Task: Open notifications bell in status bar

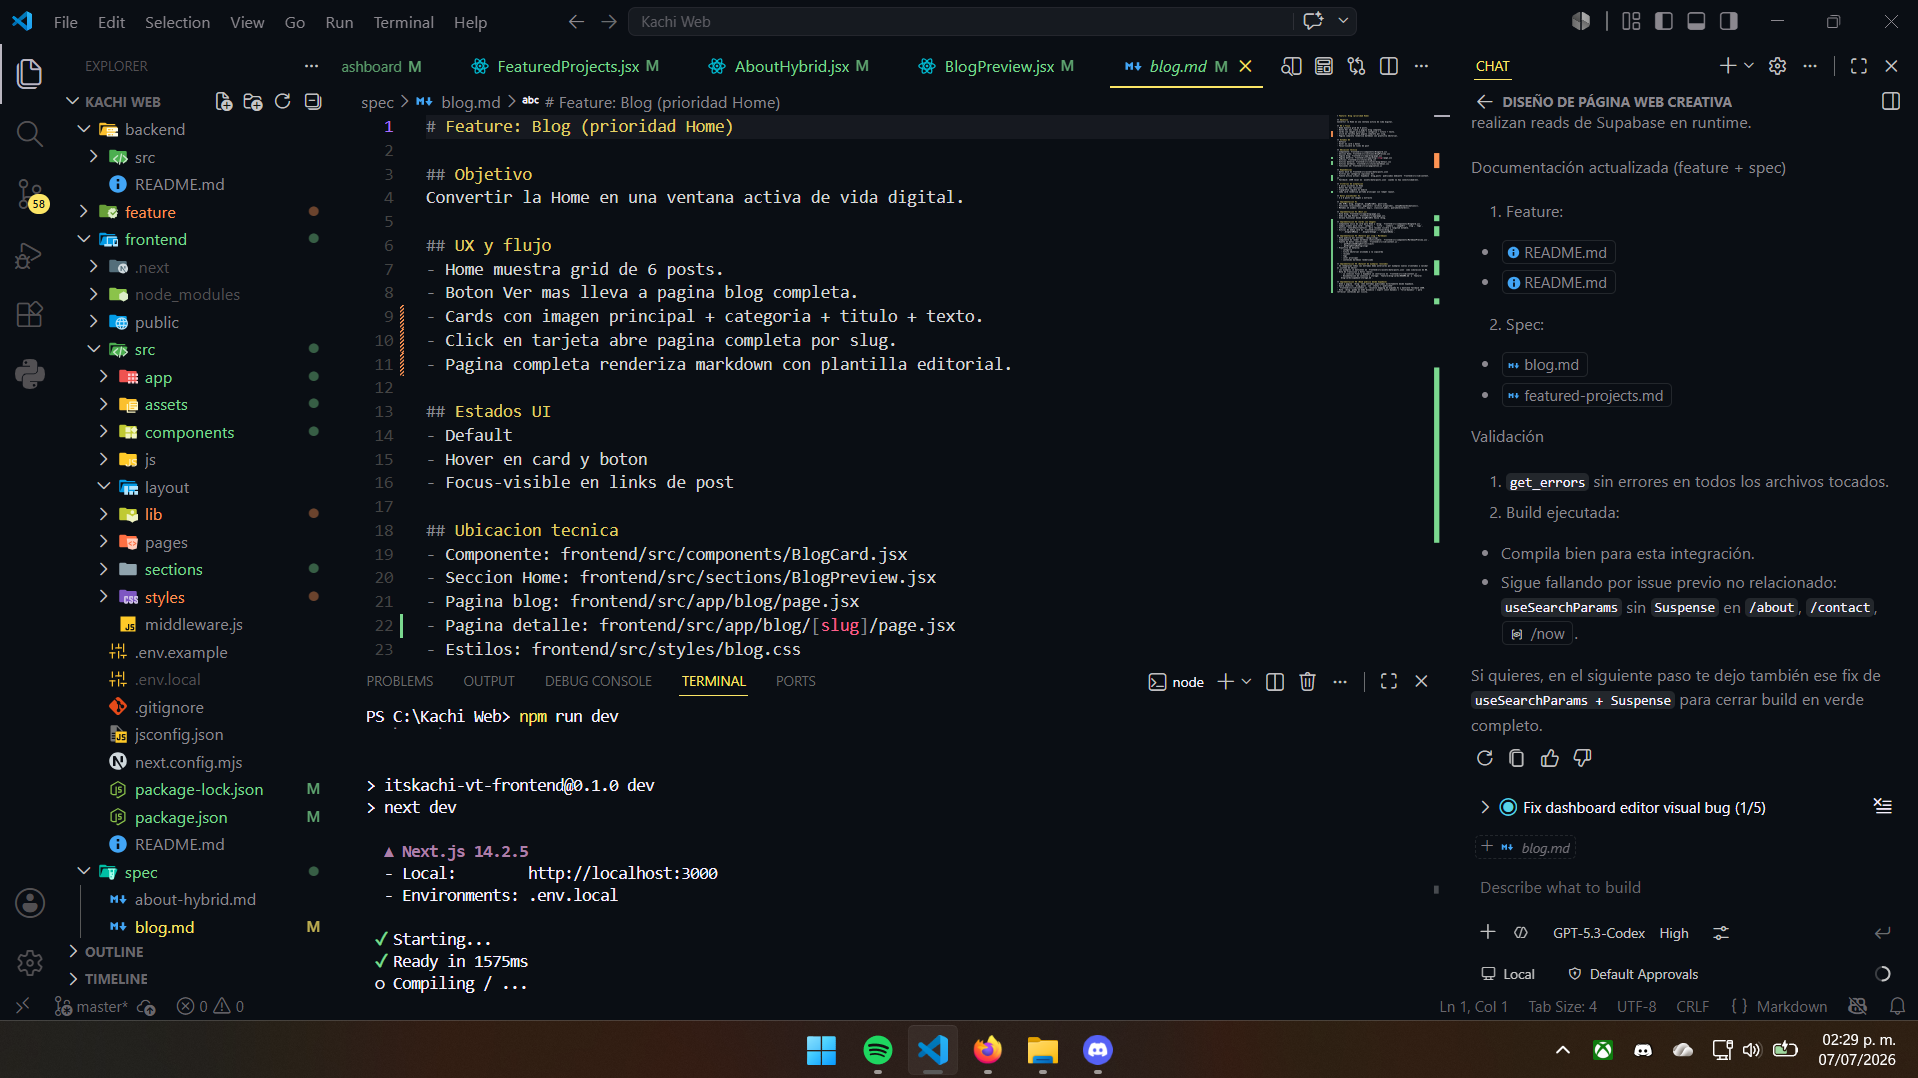Action: (1897, 1006)
